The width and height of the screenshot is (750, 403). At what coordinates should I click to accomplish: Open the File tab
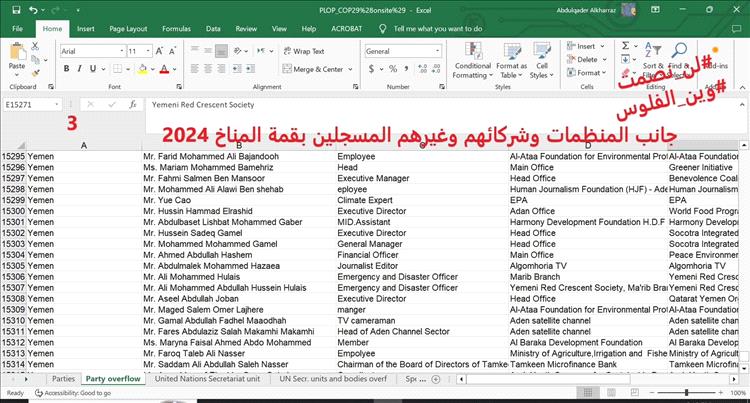18,29
